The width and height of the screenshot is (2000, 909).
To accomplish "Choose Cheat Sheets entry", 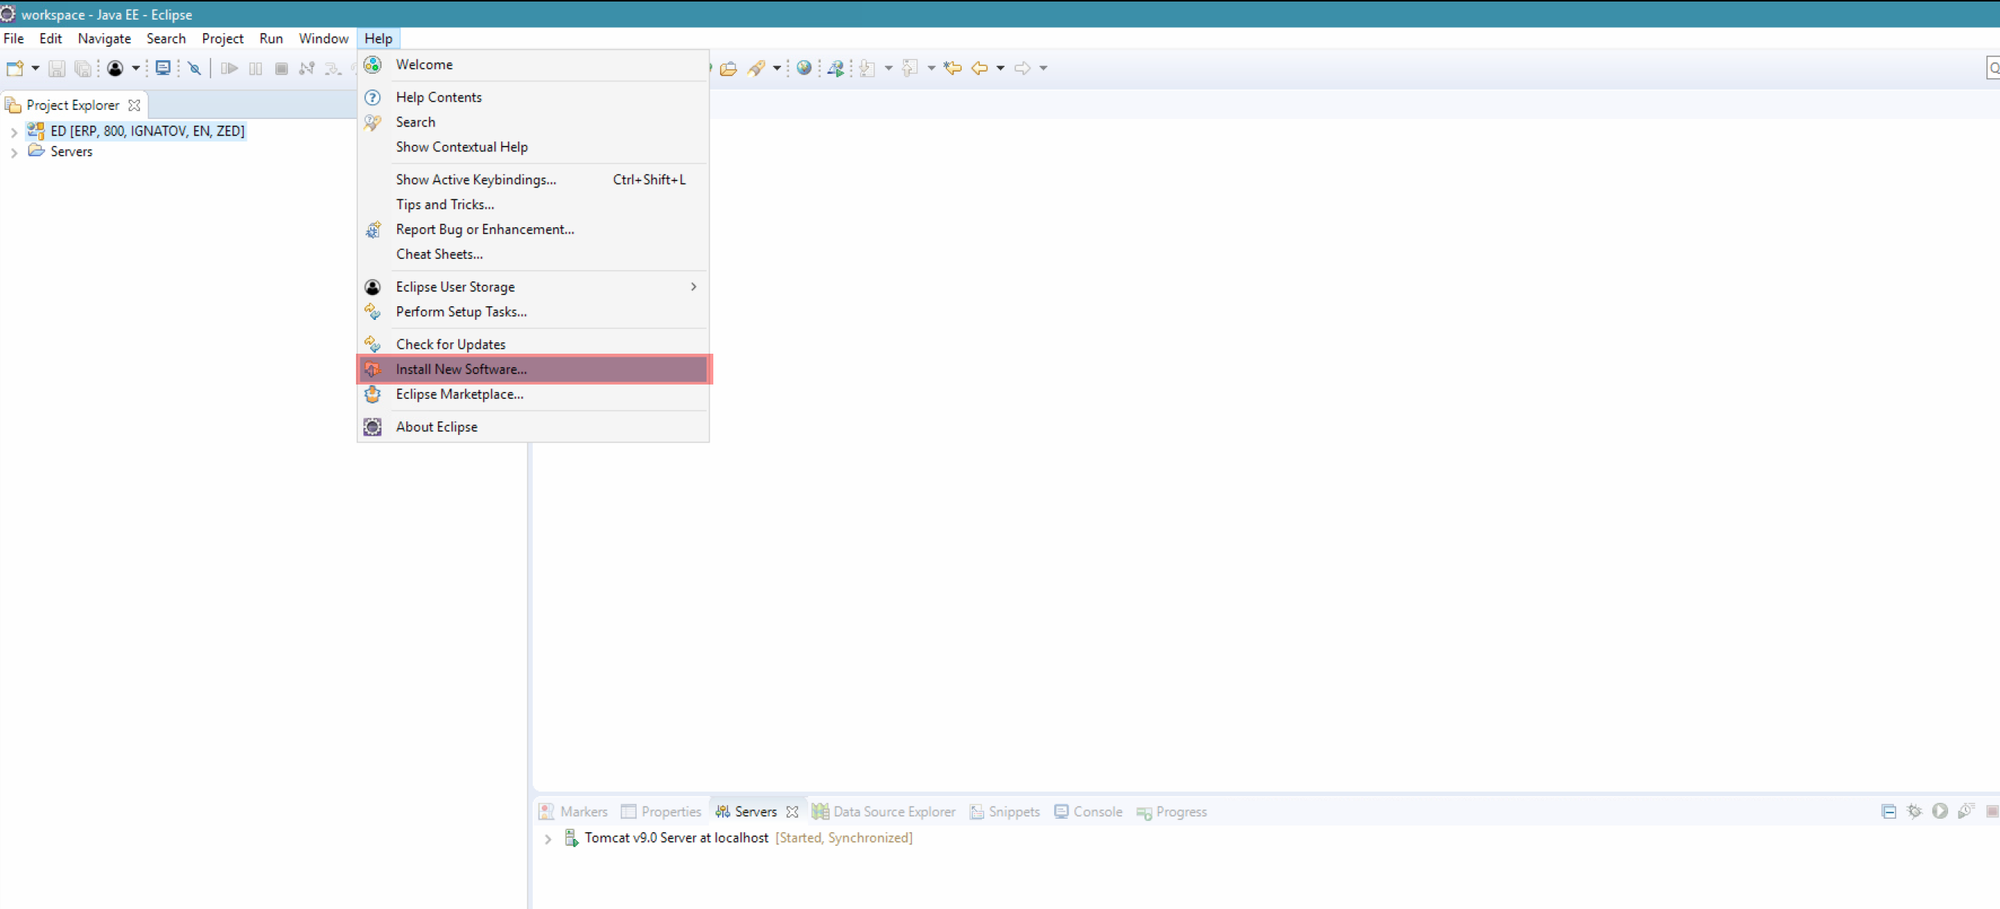I will pyautogui.click(x=533, y=254).
